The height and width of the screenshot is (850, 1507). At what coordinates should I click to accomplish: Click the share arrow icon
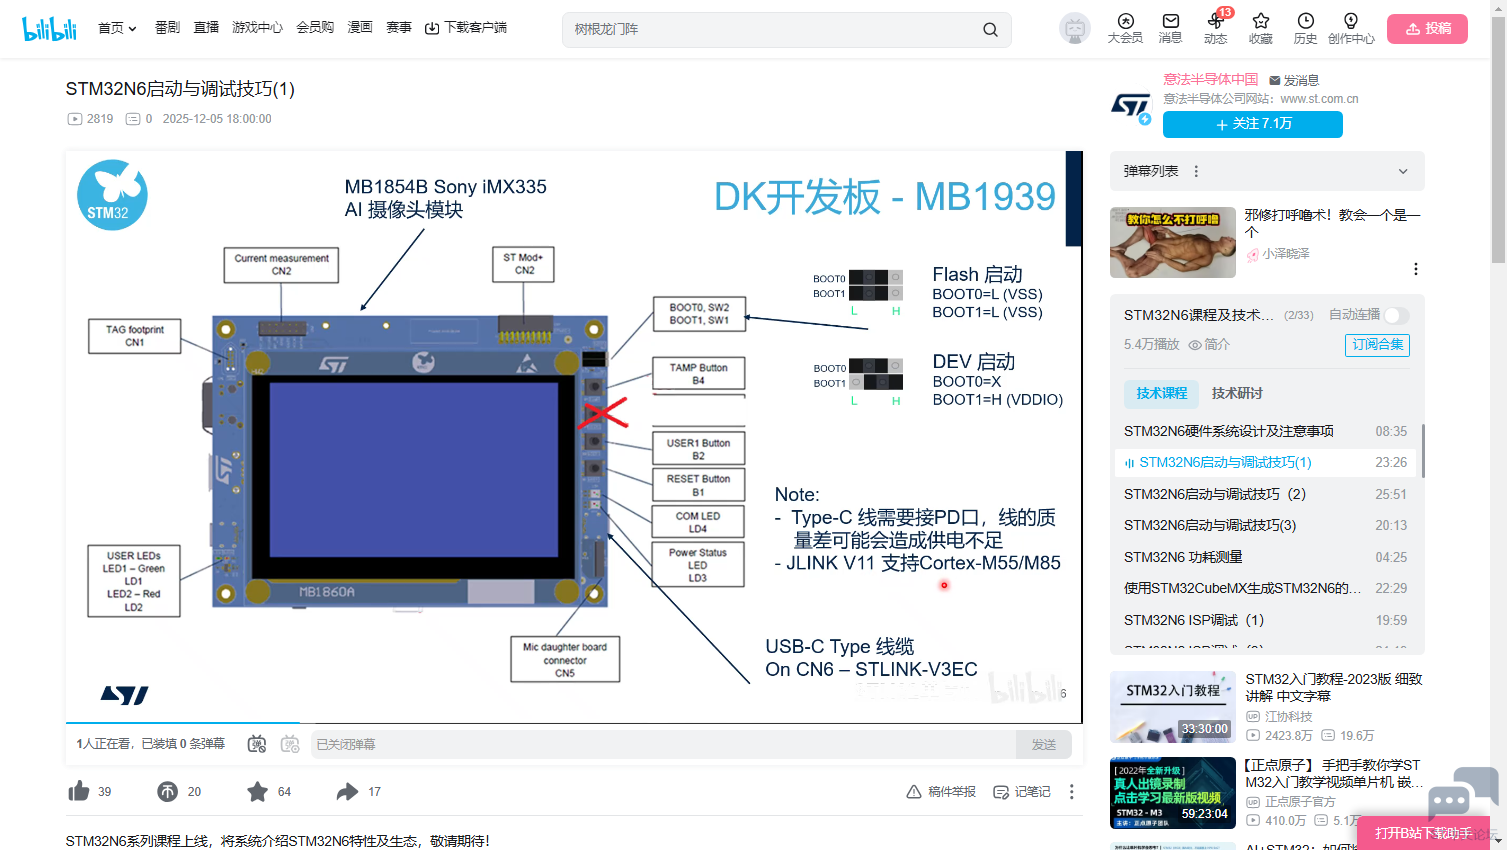click(x=347, y=791)
